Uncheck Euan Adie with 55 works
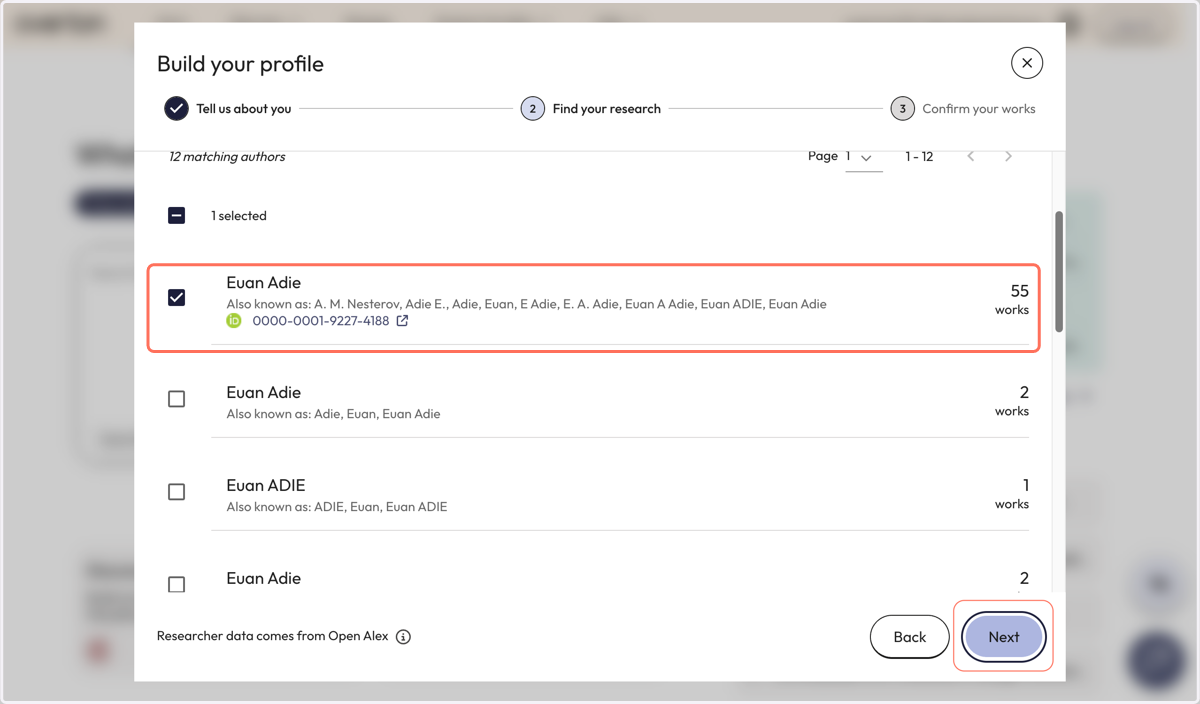This screenshot has height=704, width=1200. point(177,297)
